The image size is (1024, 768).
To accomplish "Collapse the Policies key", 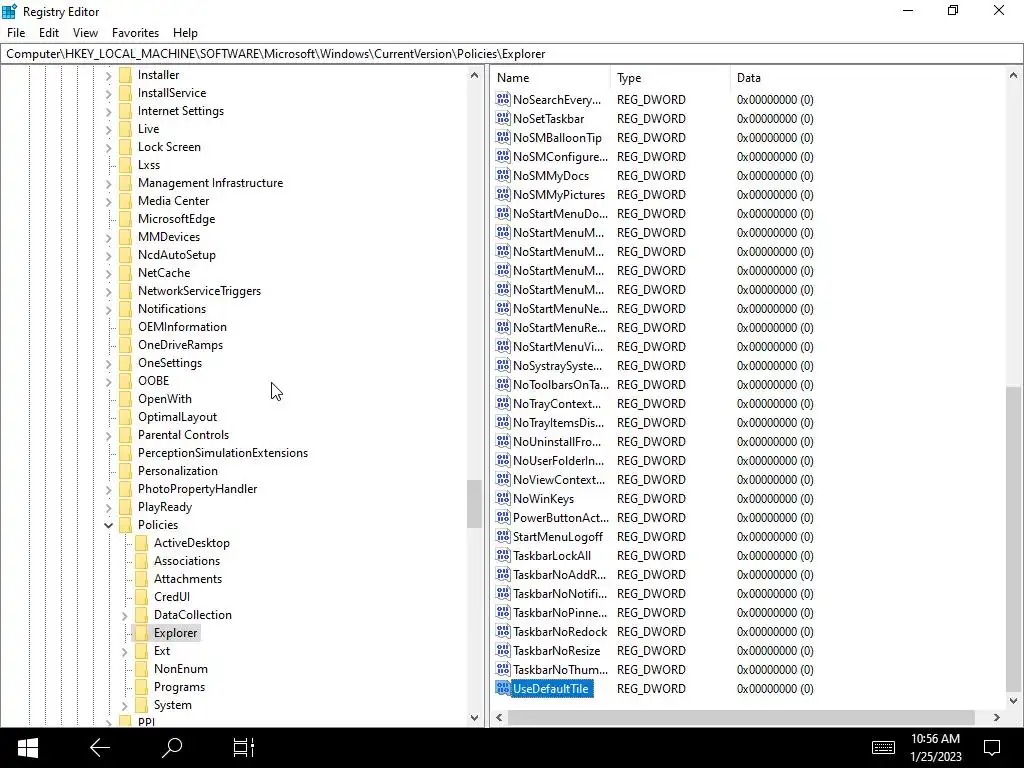I will pyautogui.click(x=108, y=525).
